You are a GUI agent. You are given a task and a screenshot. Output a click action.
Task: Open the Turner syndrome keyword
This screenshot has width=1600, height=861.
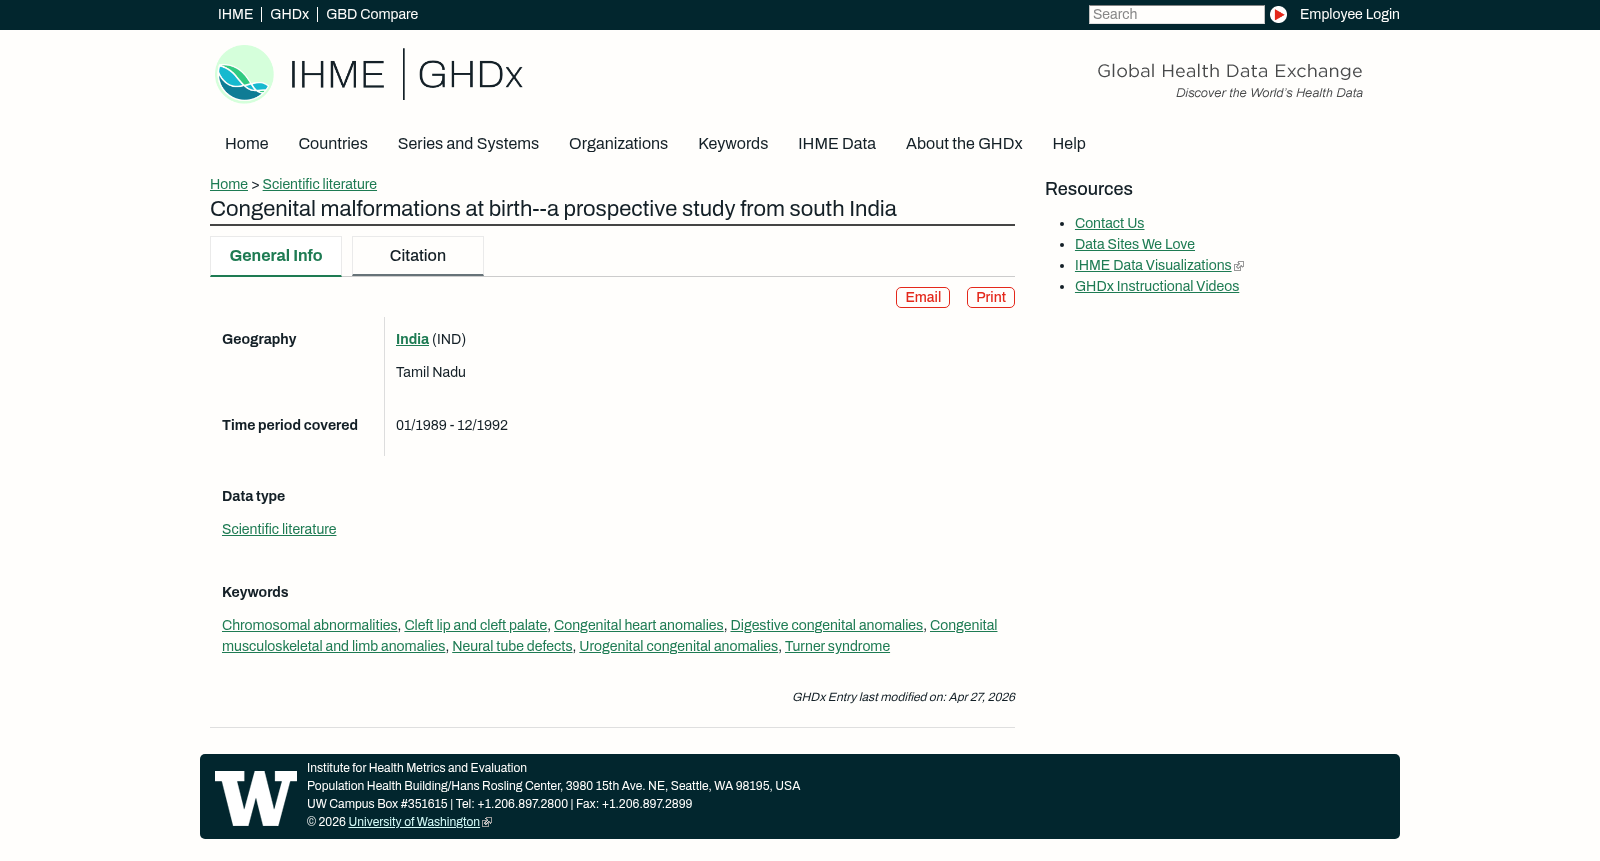pos(837,646)
